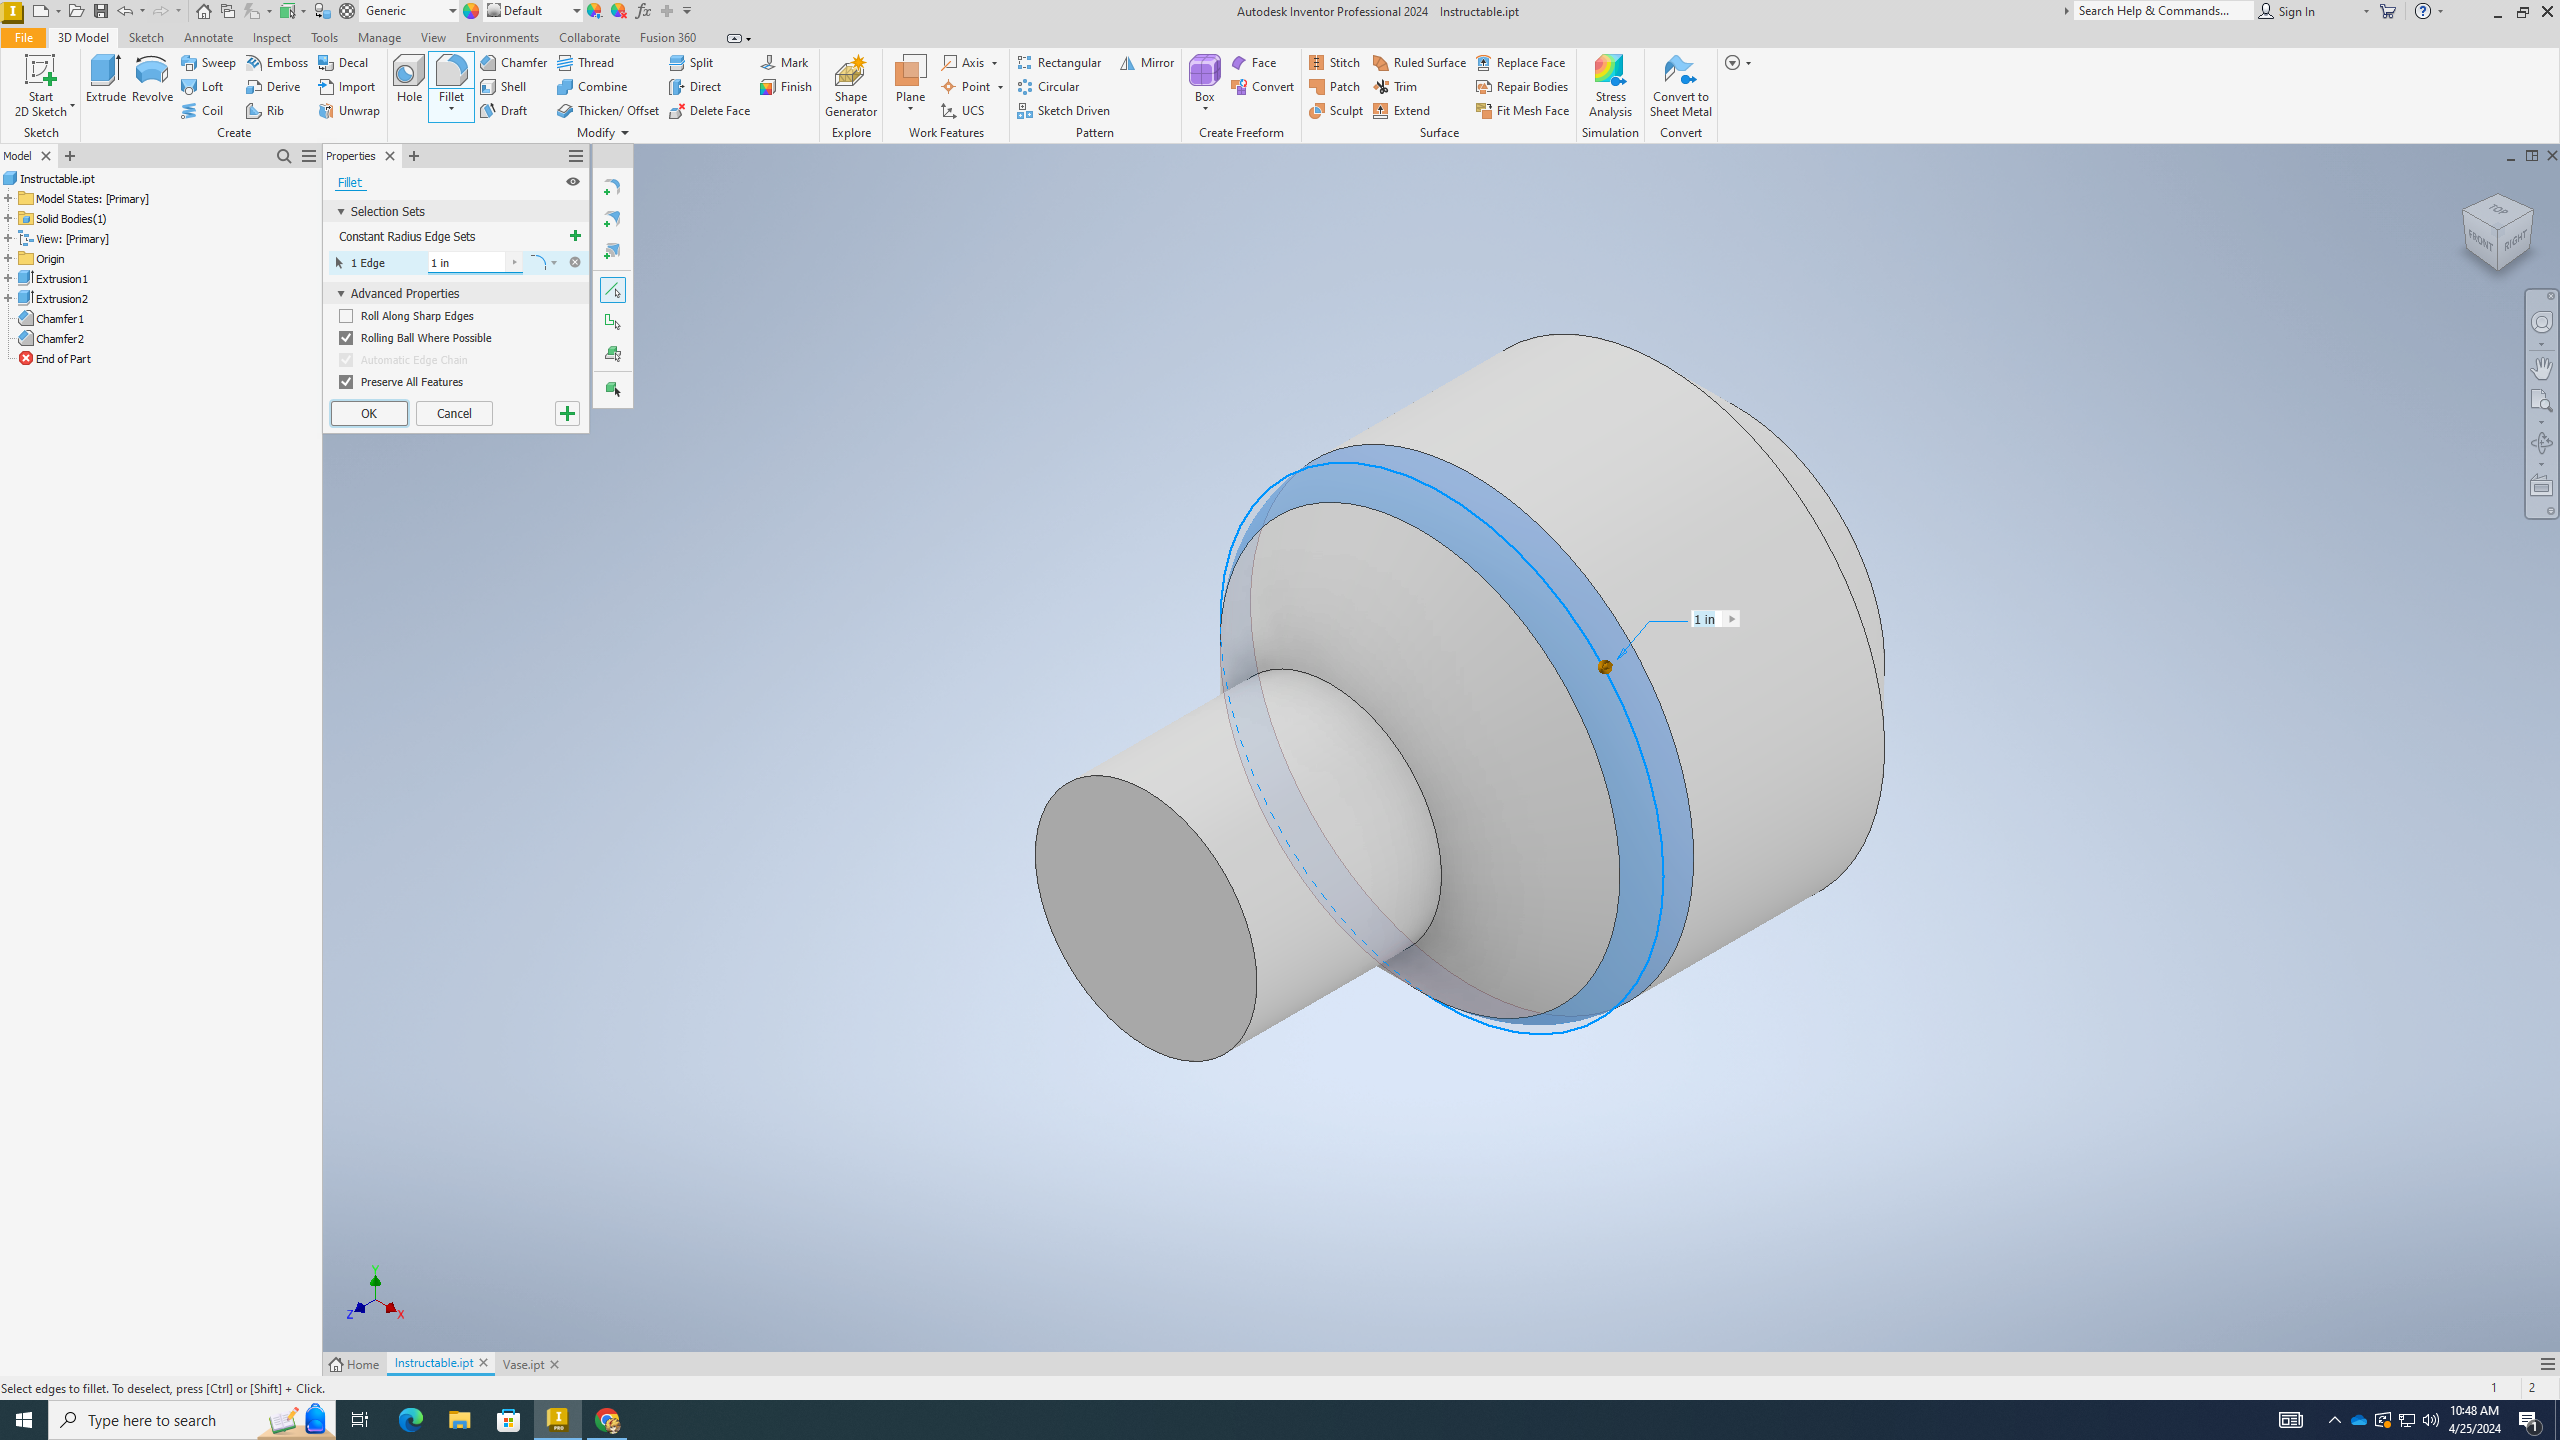This screenshot has height=1440, width=2560.
Task: Open the Inspect ribbon tab
Action: pos(271,37)
